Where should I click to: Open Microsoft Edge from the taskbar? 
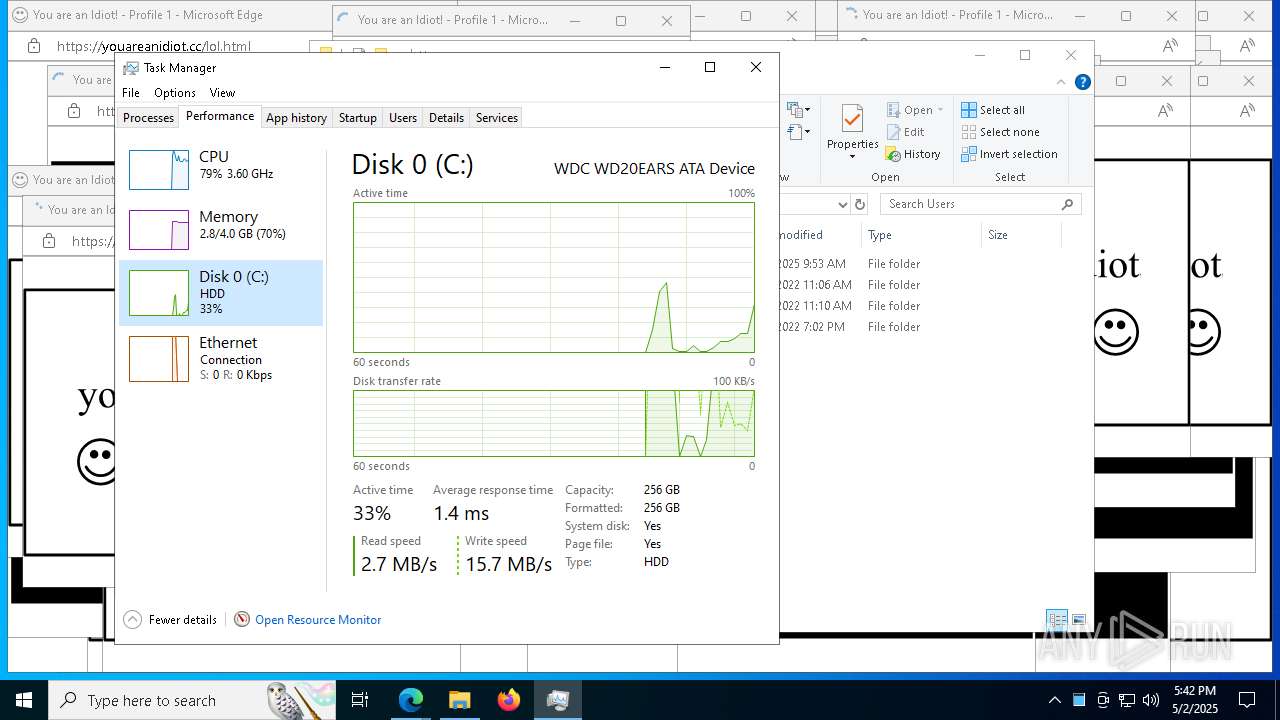click(411, 700)
